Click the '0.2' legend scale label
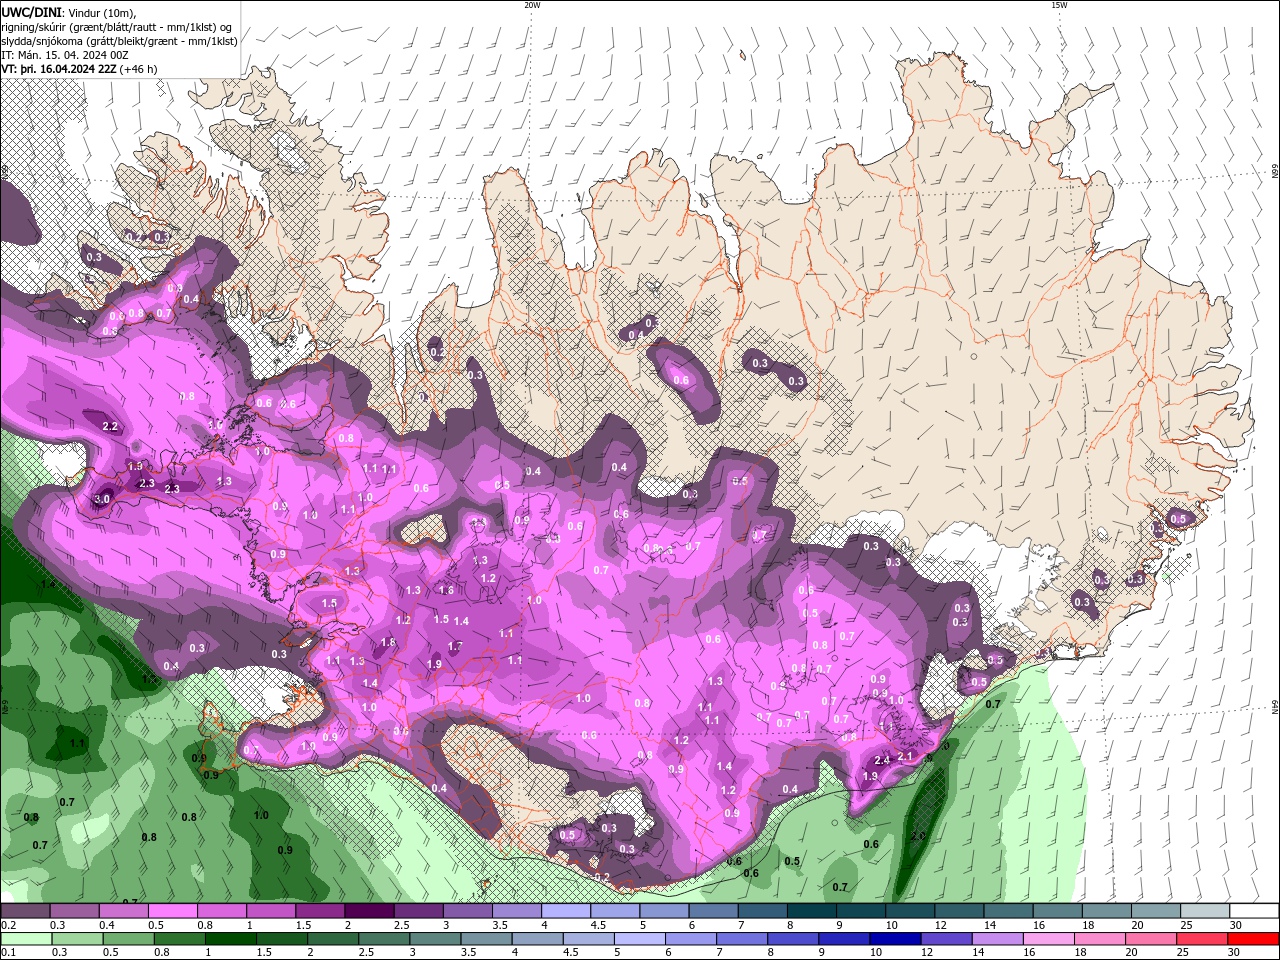The height and width of the screenshot is (960, 1280). 8,925
